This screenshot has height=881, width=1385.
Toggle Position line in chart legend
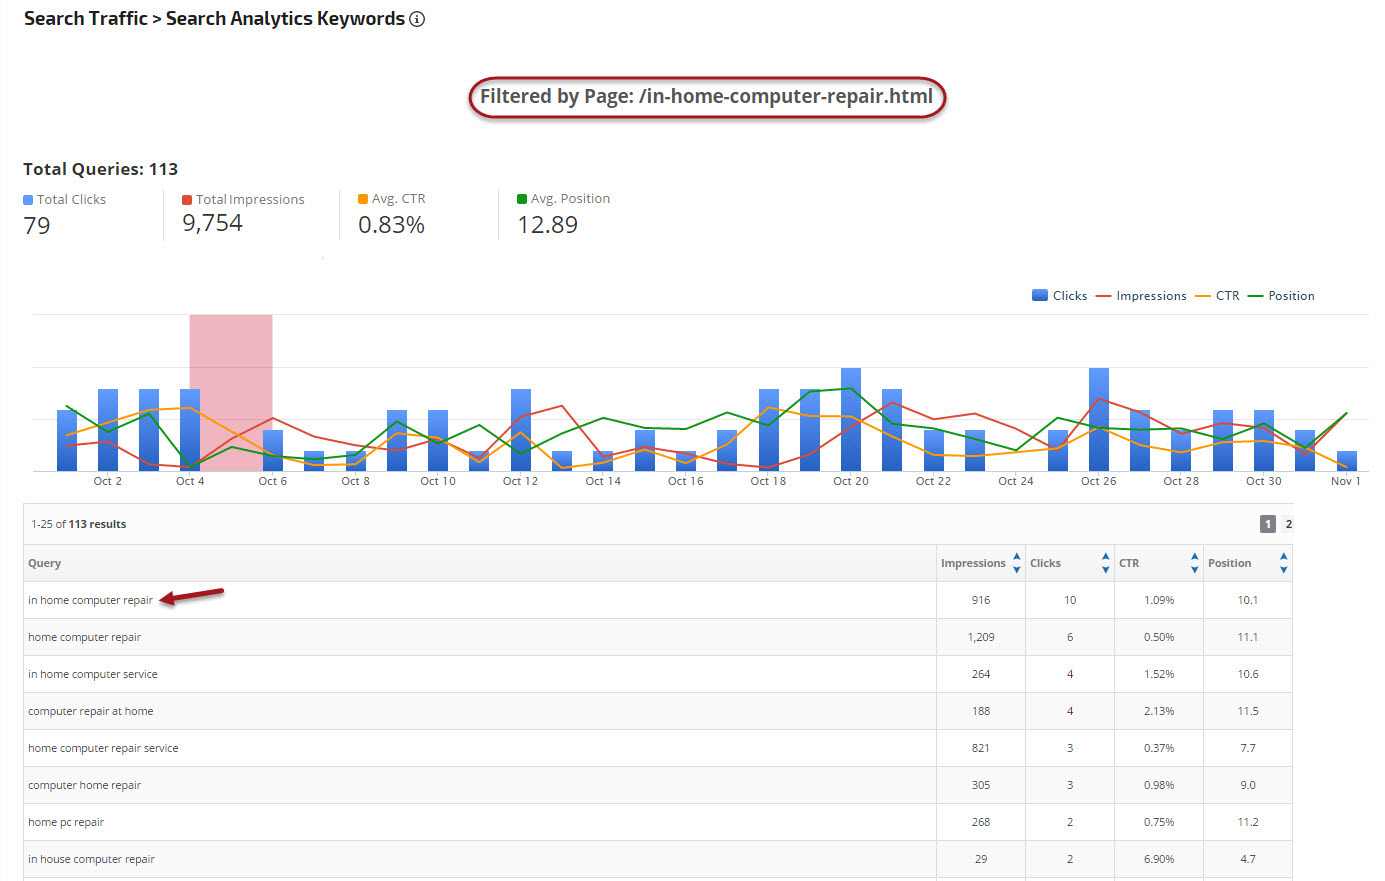click(1281, 296)
